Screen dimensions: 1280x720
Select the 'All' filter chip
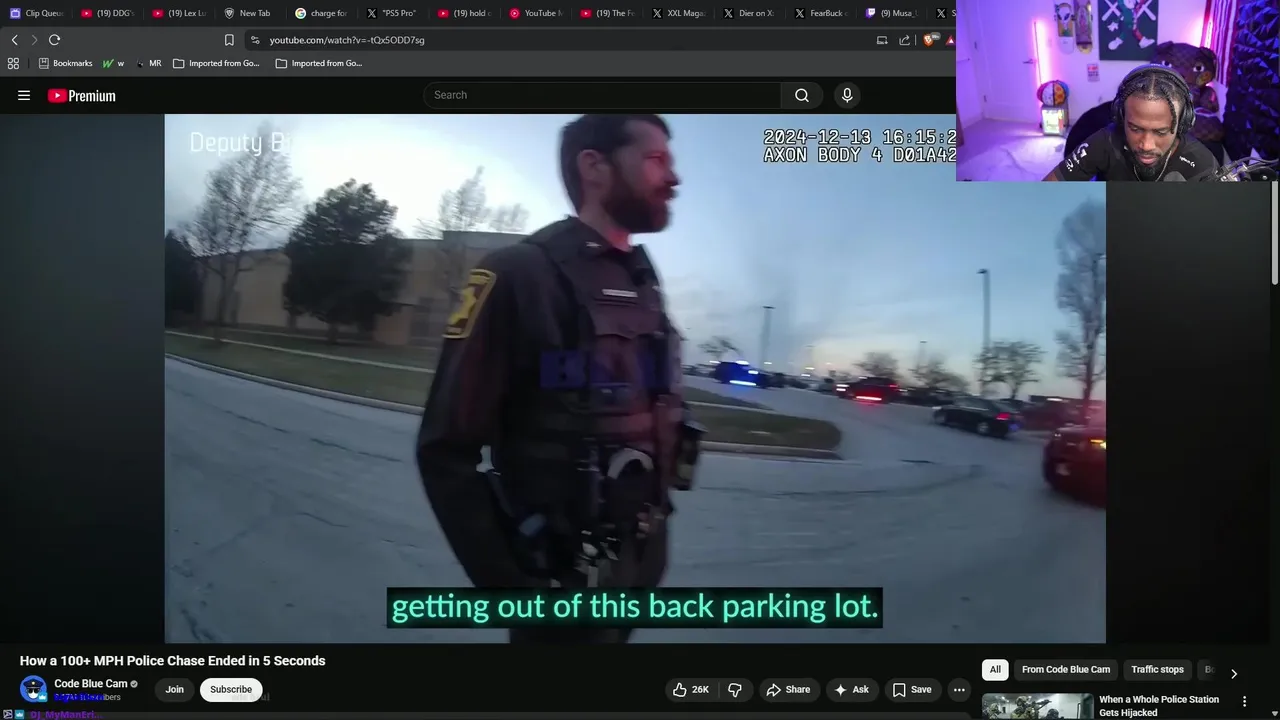[995, 670]
